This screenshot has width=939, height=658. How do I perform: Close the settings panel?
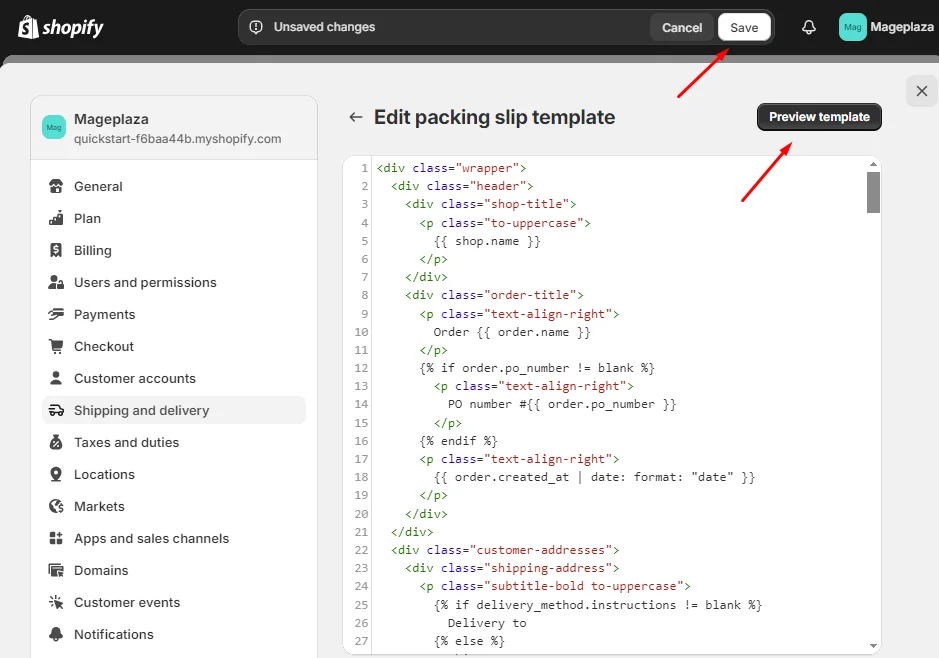click(921, 90)
